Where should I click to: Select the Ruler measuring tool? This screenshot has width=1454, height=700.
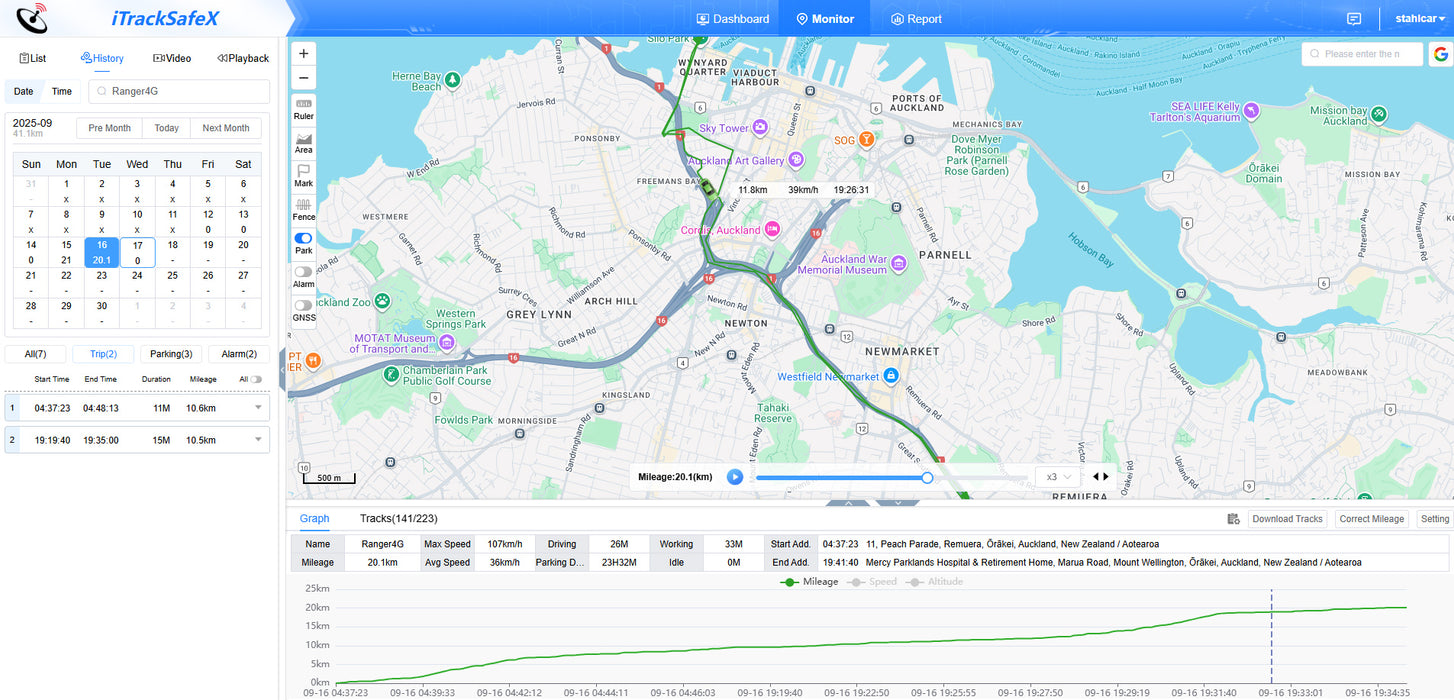click(303, 108)
